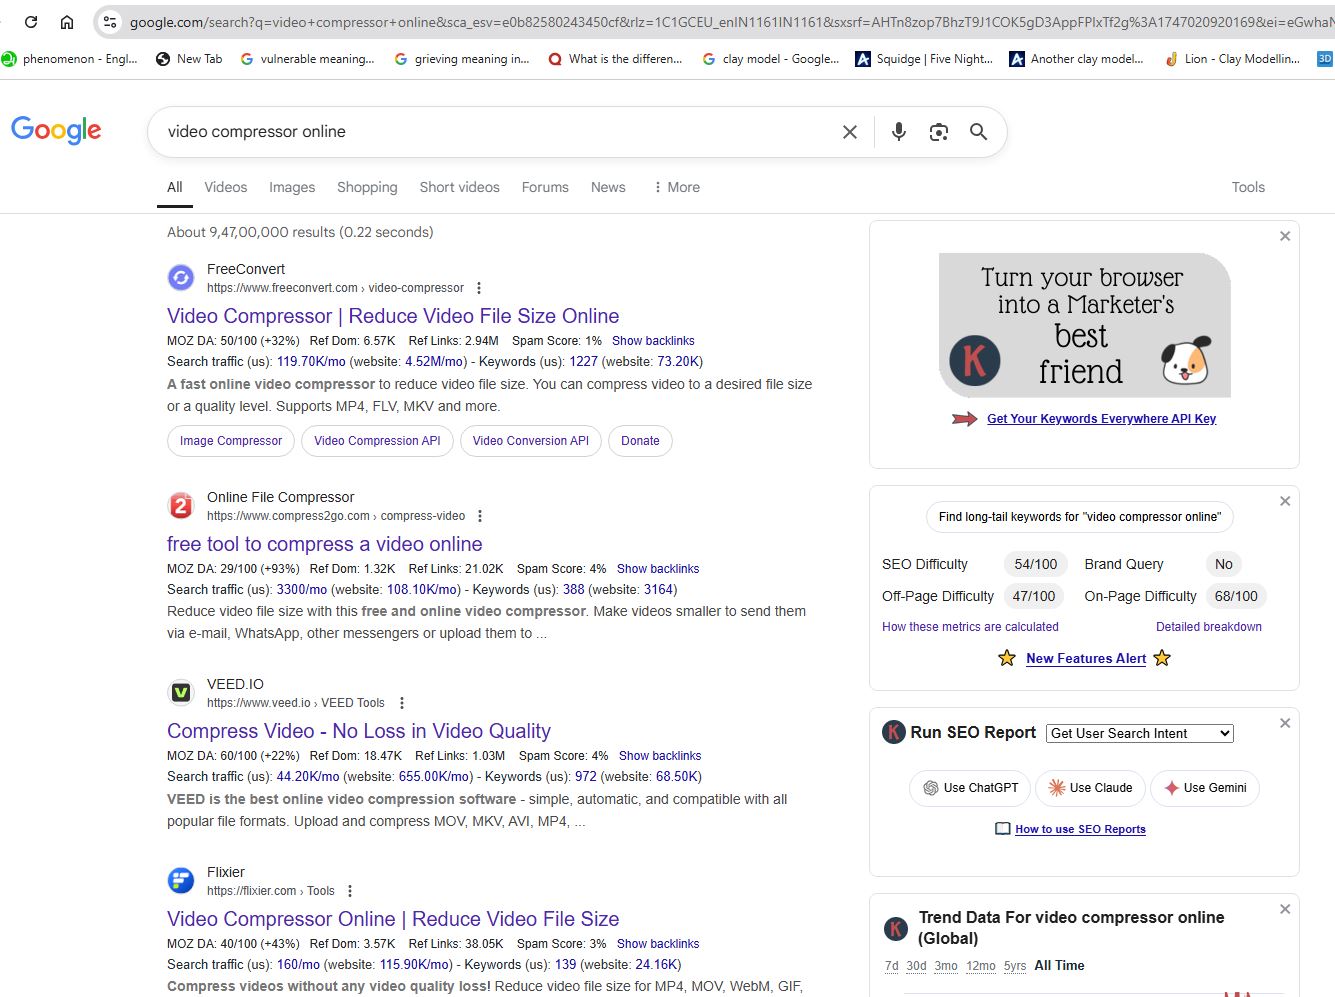The width and height of the screenshot is (1335, 997).
Task: Click Get Your Keywords Everywhere API Key link
Action: point(1101,419)
